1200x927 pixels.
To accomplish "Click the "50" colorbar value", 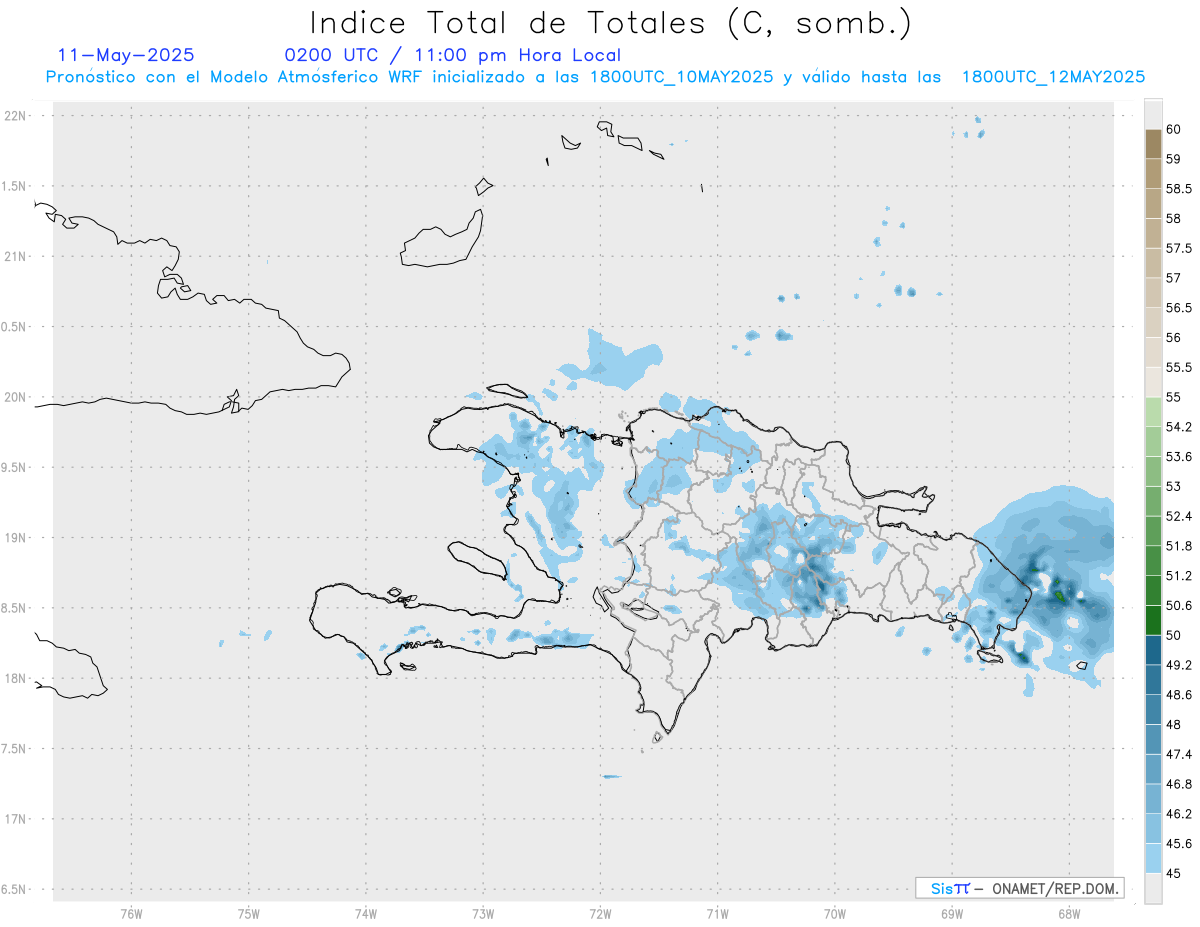I will (x=1174, y=635).
